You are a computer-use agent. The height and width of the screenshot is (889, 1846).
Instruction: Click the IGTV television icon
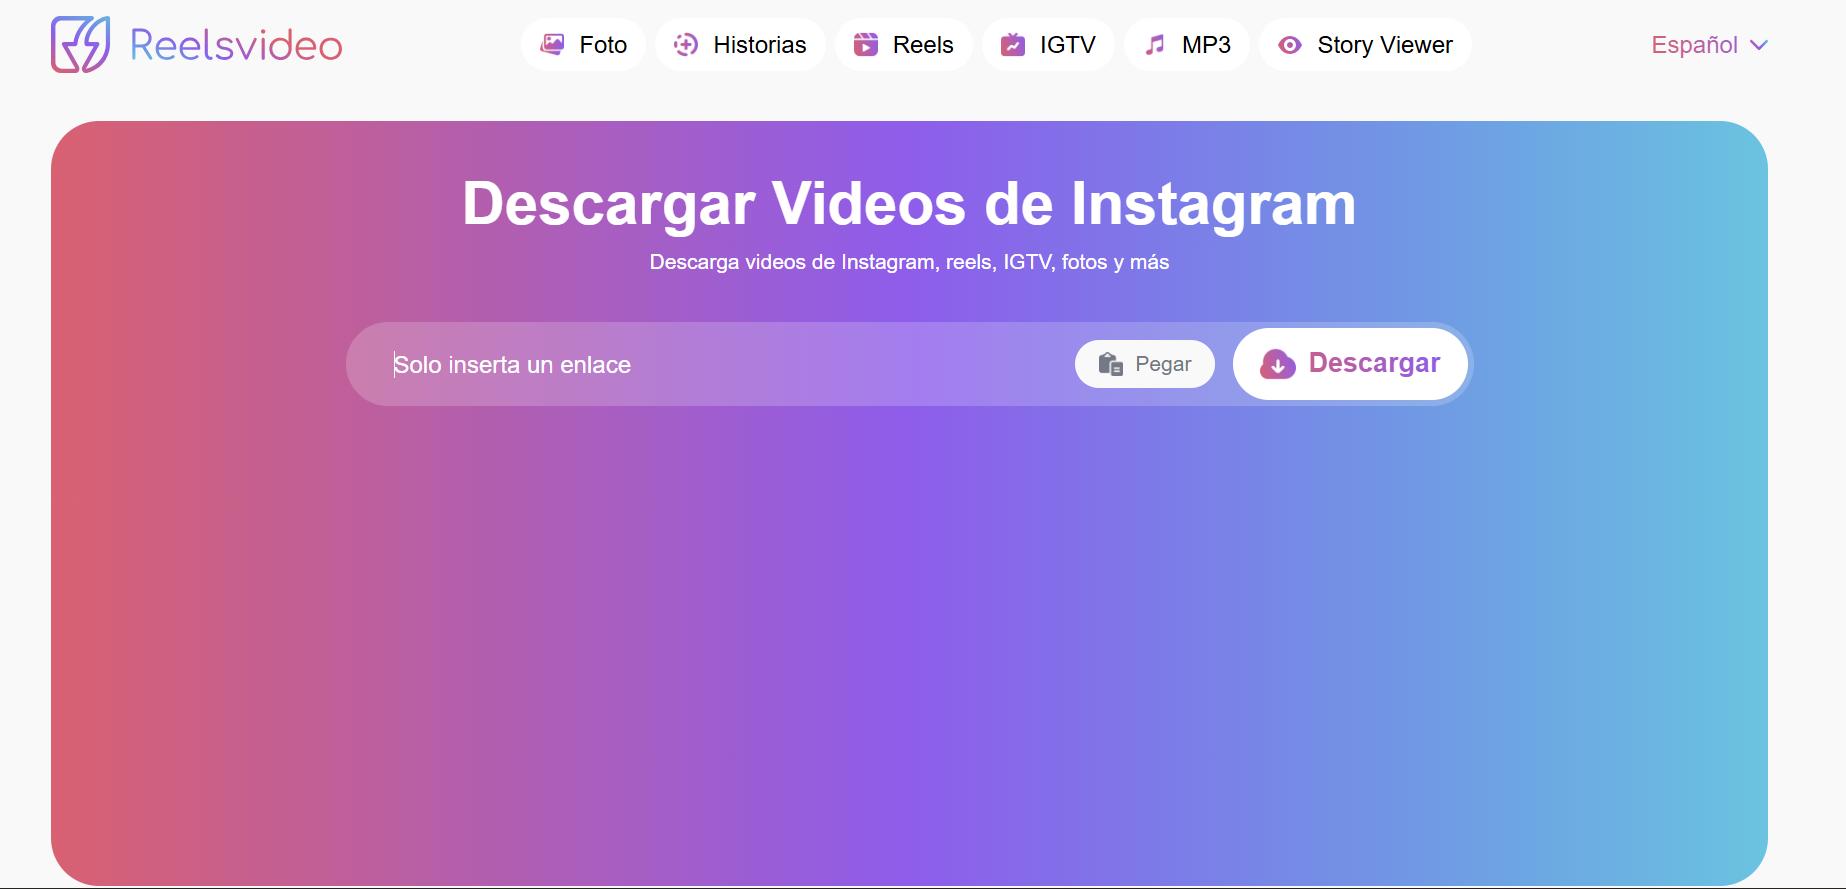pos(1013,44)
